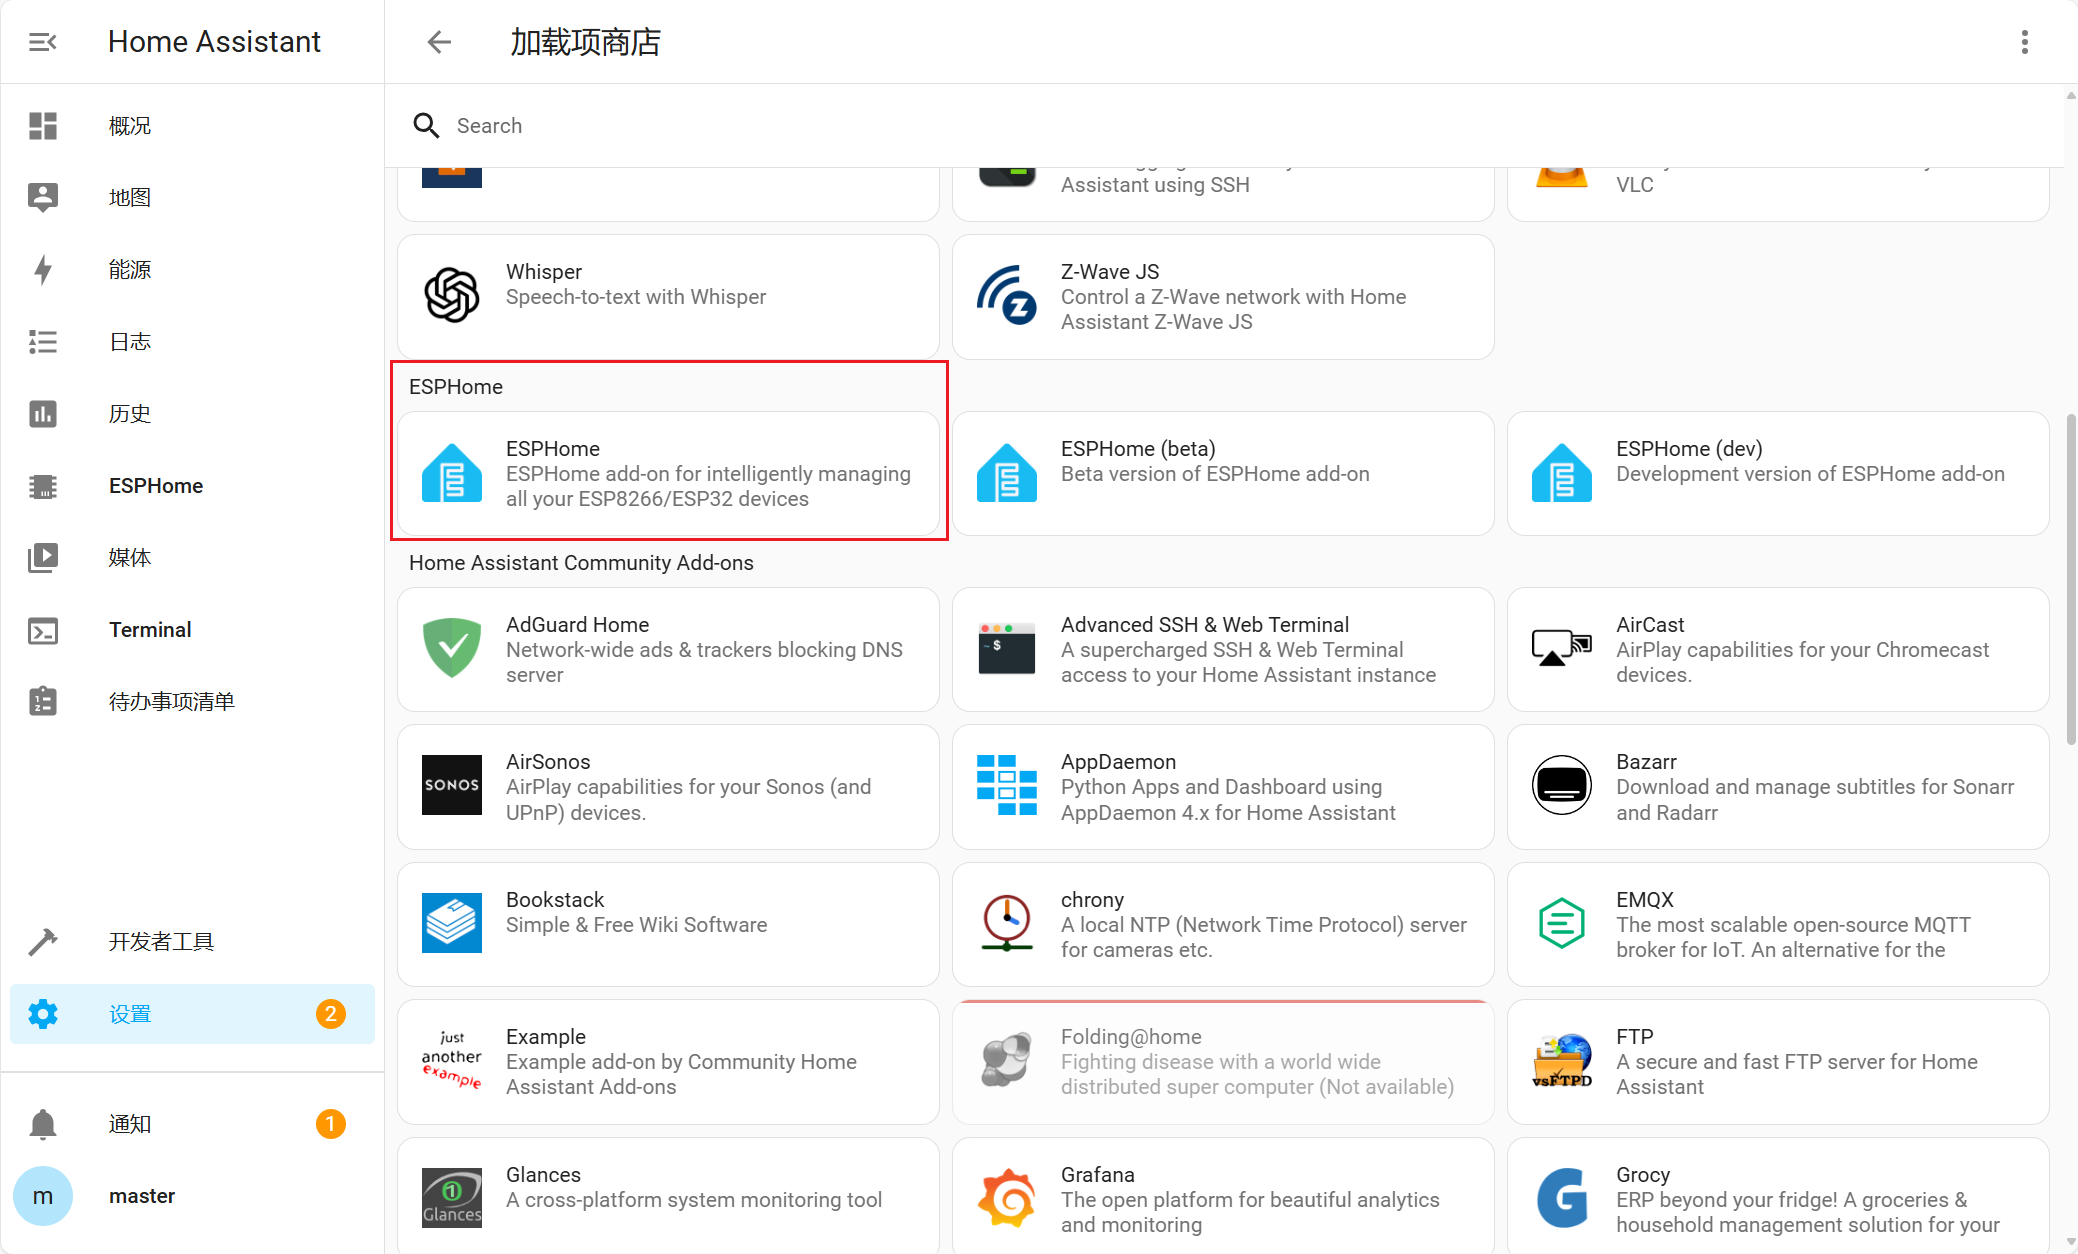Click the page vertical scrollbar

[2070, 580]
